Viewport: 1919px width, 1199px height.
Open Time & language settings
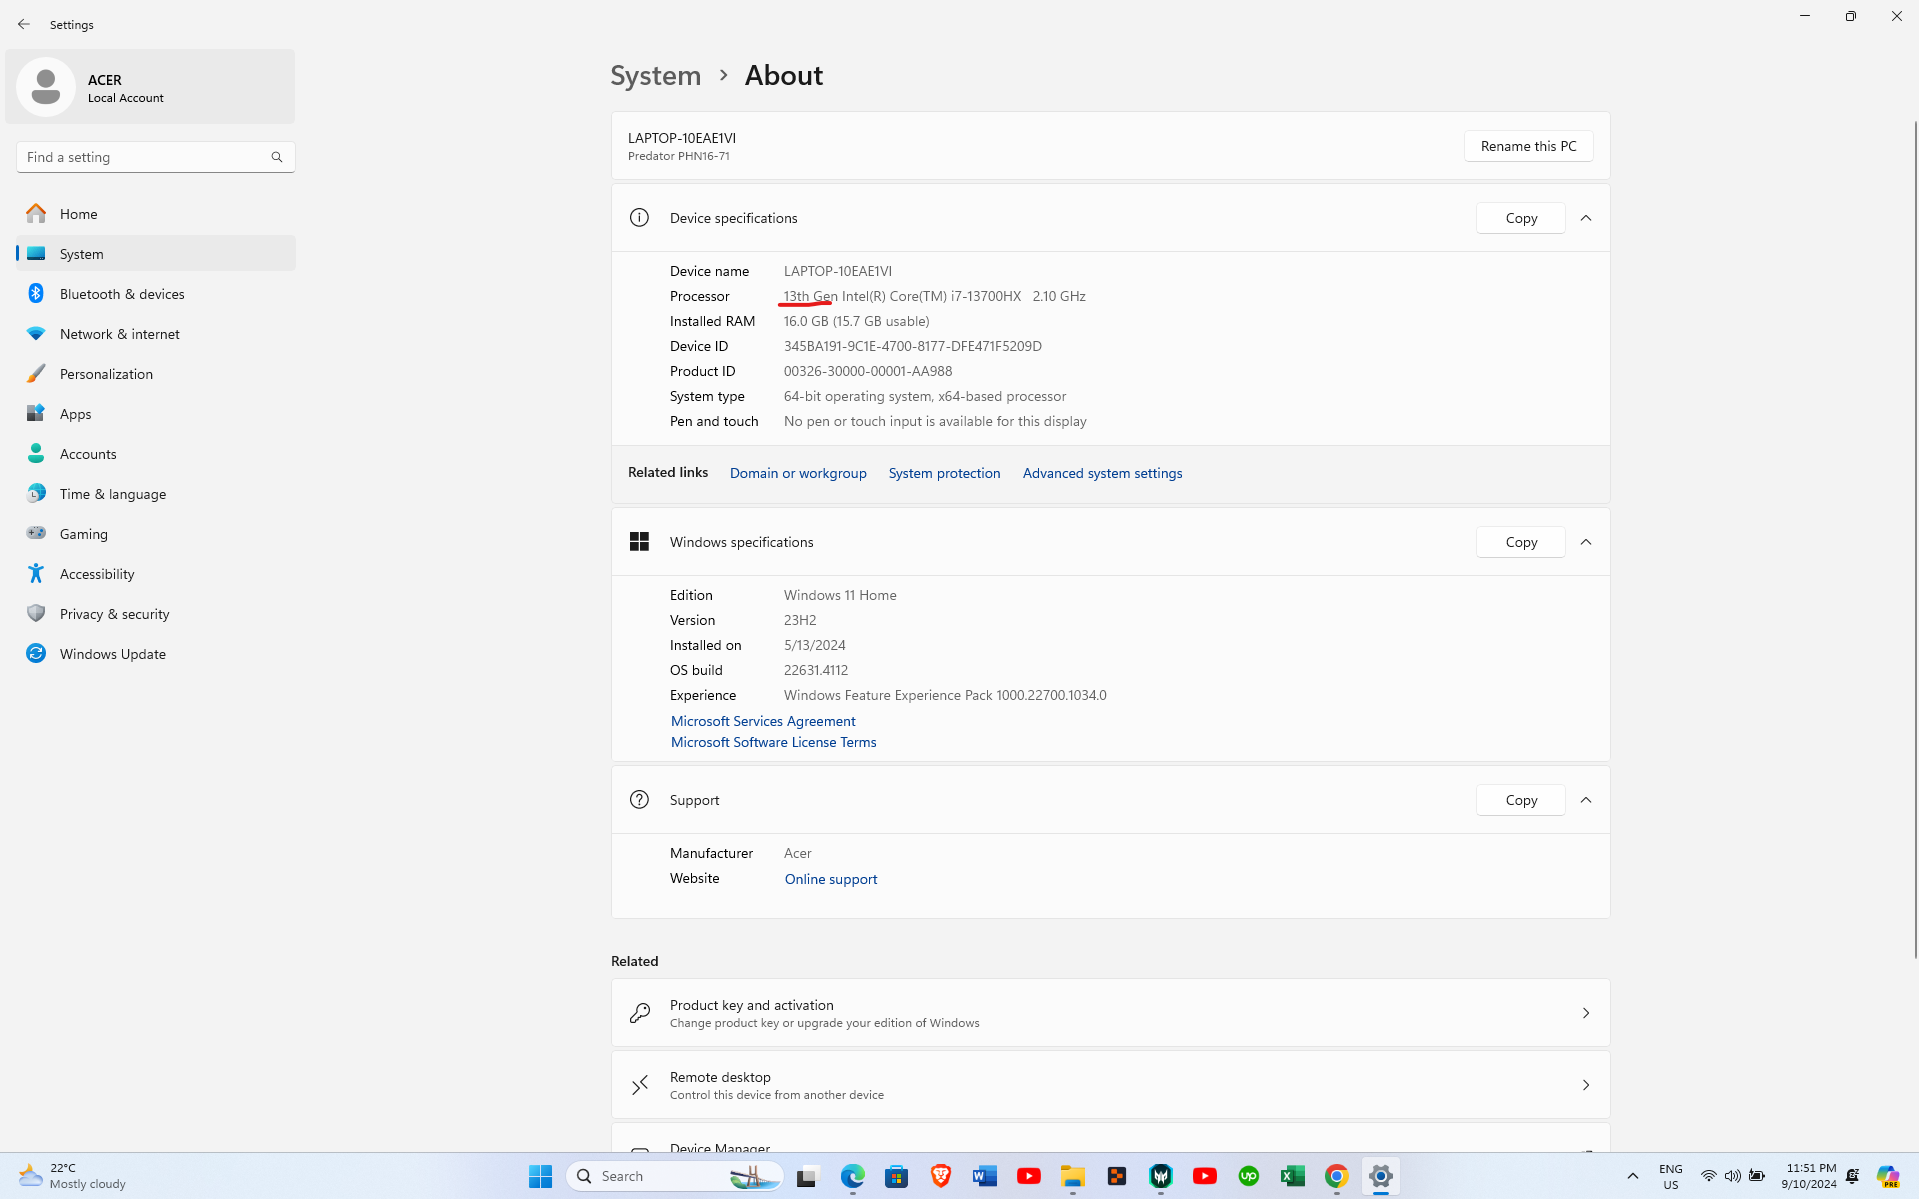(156, 494)
